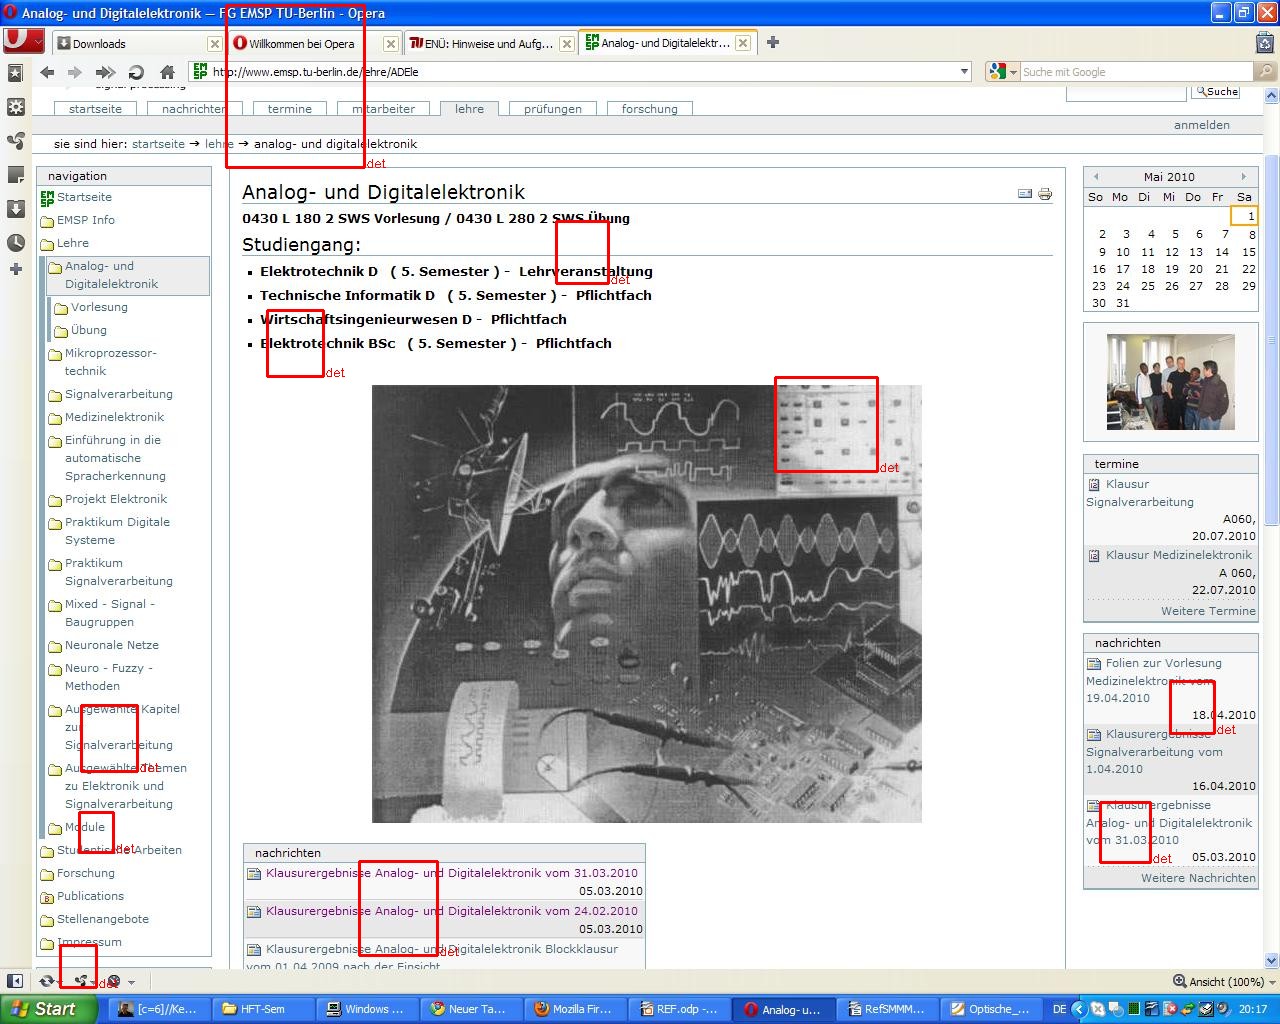Toggle the side panel visibility button
Screen dimensions: 1280x1024
(x=15, y=981)
